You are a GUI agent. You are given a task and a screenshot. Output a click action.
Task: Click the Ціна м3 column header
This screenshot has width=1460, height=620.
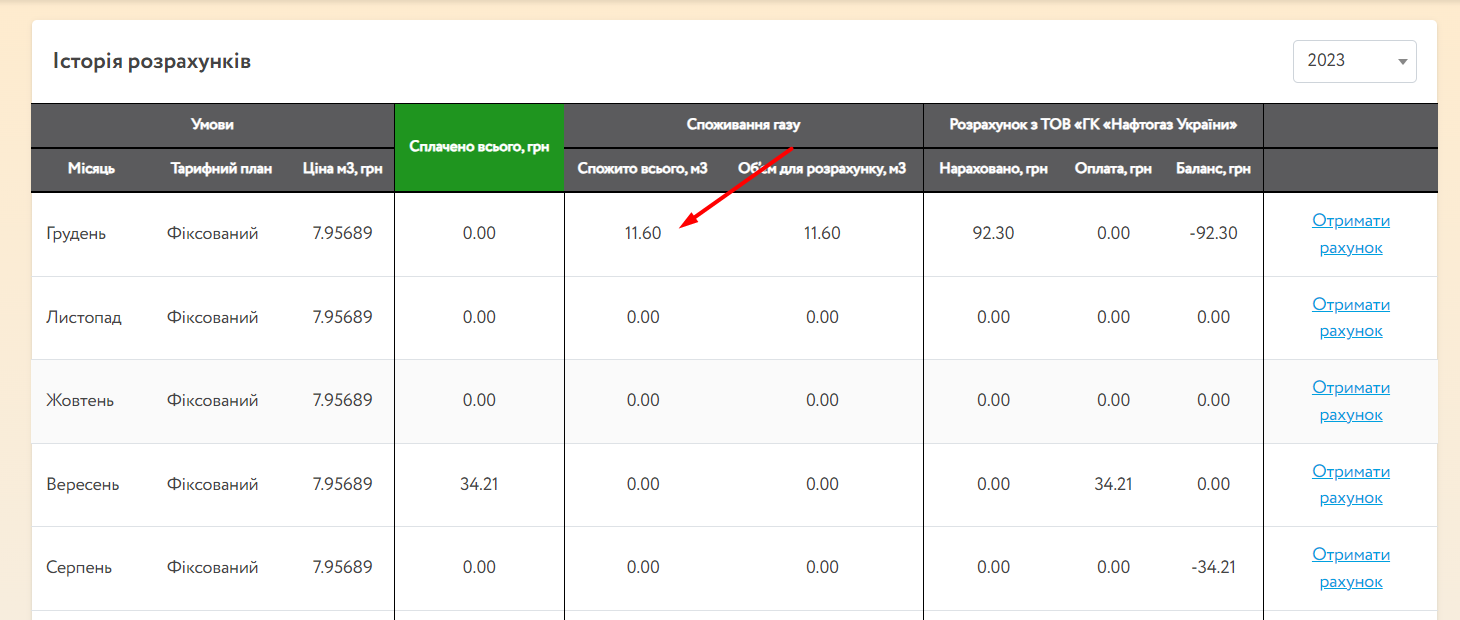pyautogui.click(x=342, y=169)
